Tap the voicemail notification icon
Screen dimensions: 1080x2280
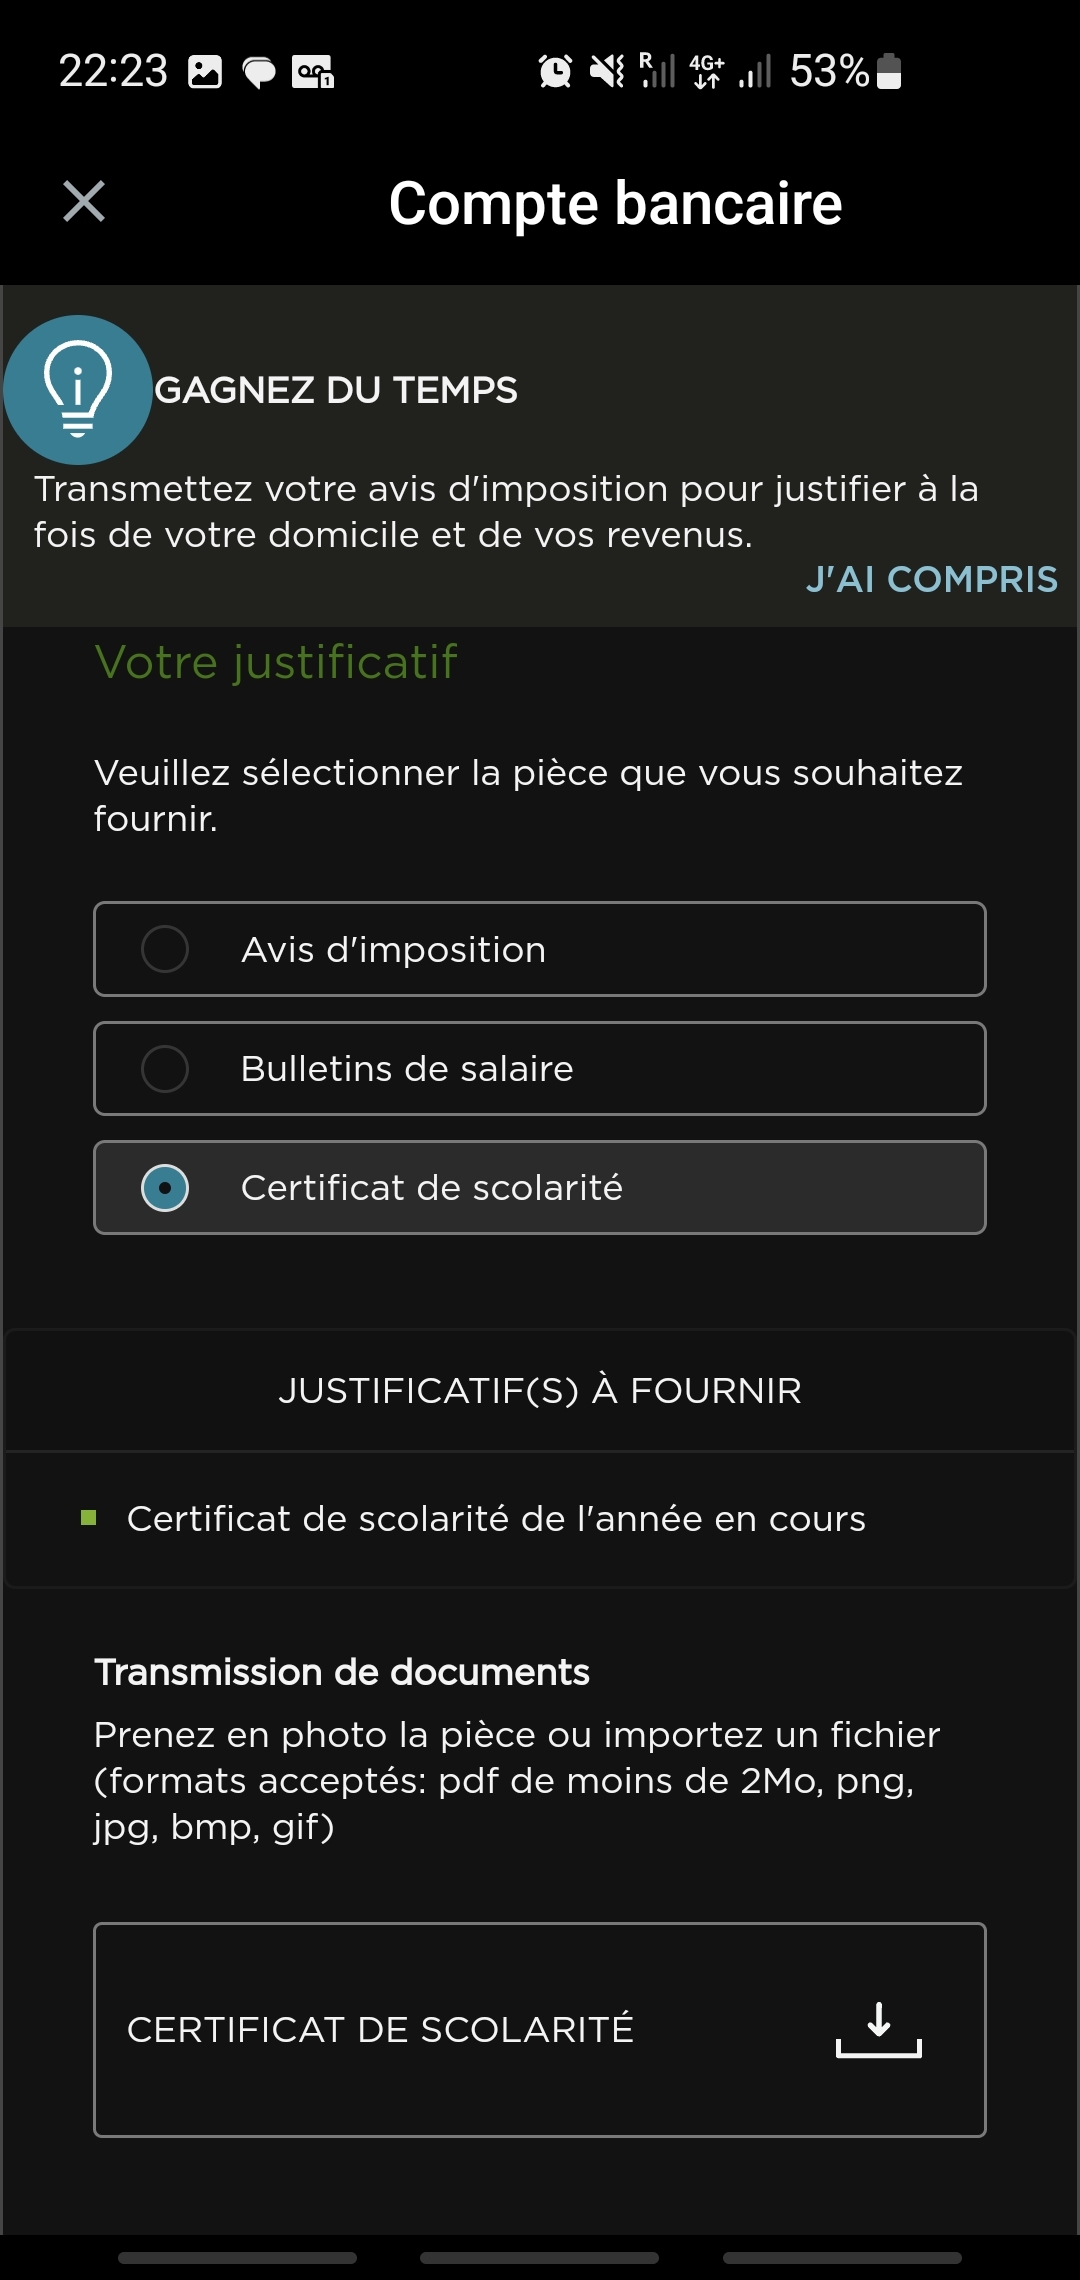tap(312, 72)
